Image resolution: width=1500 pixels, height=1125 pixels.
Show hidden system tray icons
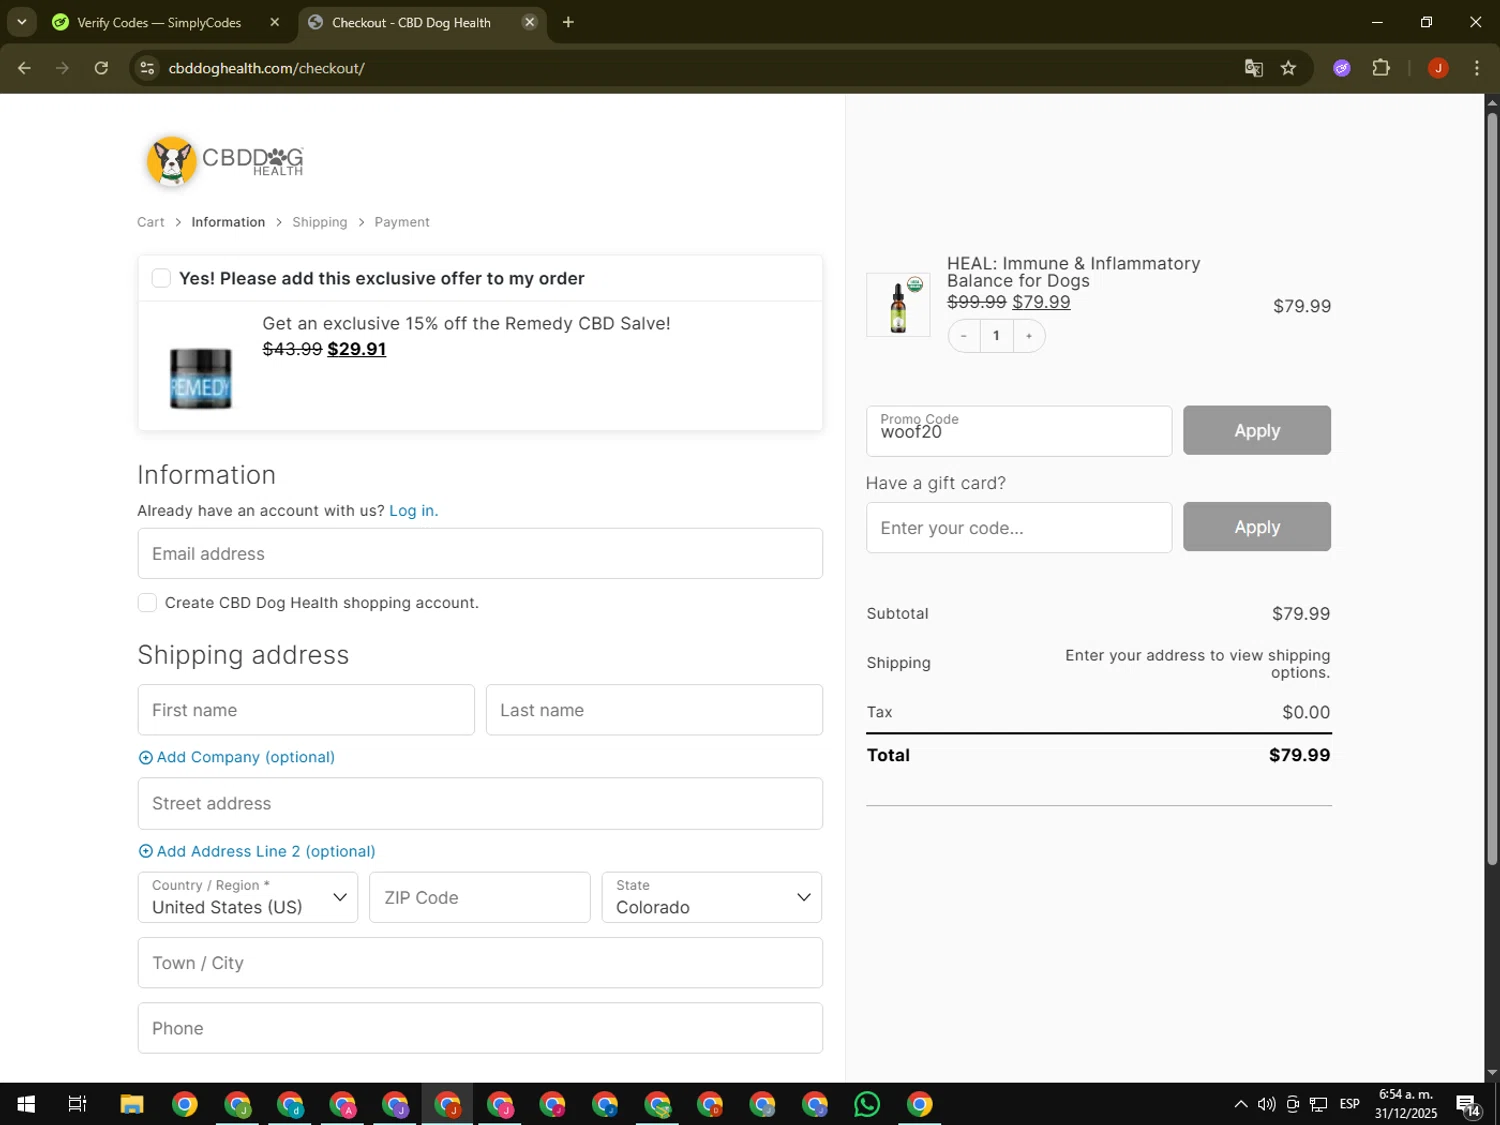point(1240,1104)
